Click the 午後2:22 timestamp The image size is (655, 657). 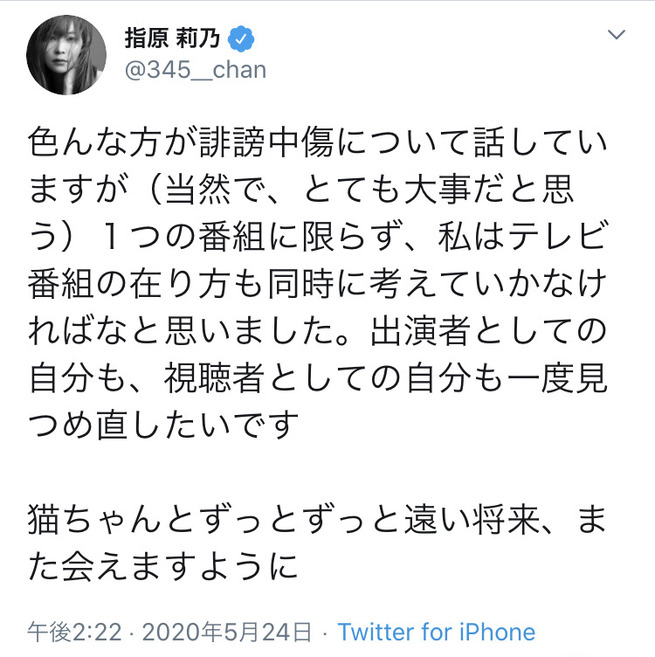tap(75, 631)
